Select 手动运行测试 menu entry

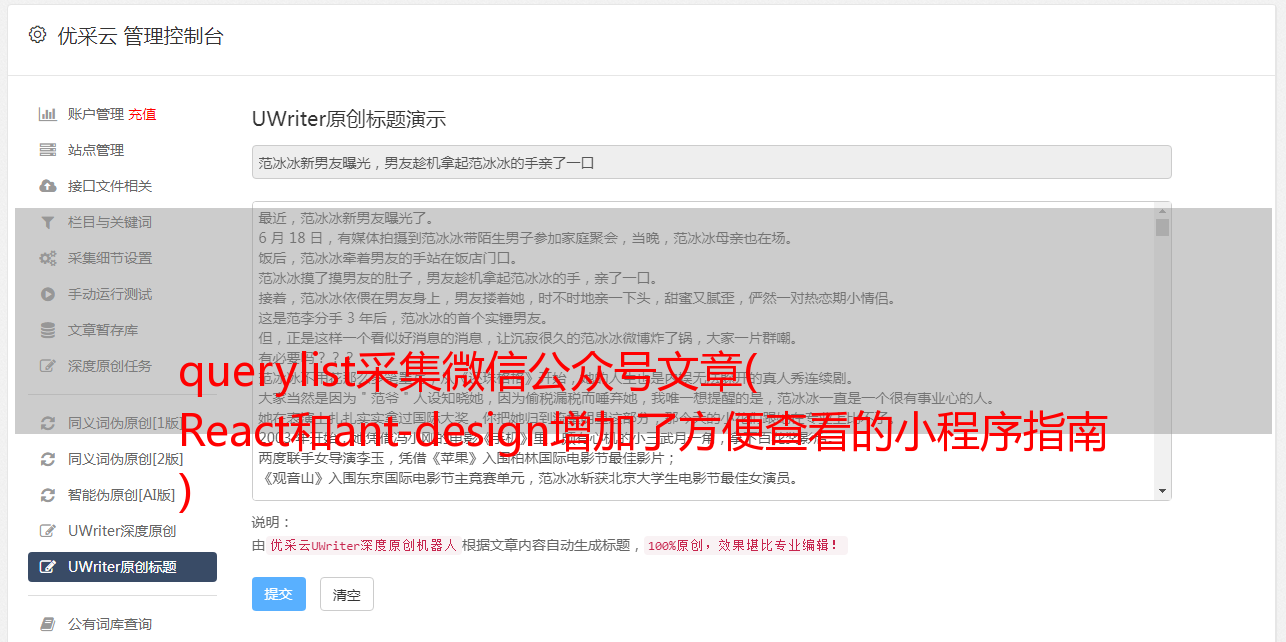110,294
